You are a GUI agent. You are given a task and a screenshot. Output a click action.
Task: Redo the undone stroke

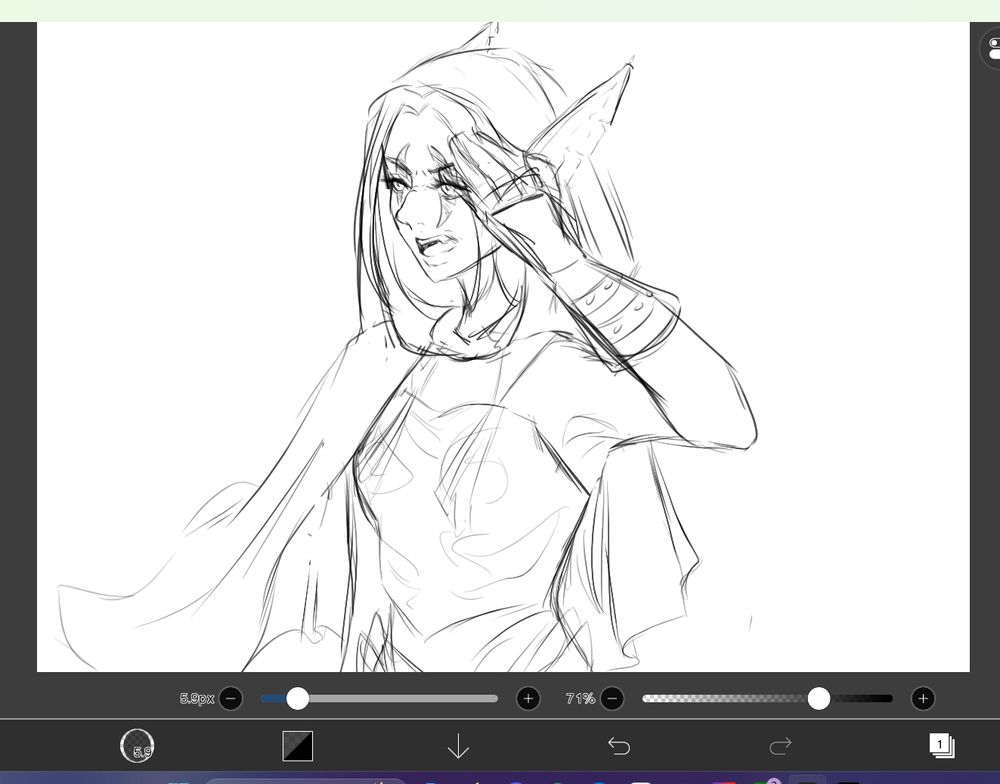pyautogui.click(x=780, y=745)
